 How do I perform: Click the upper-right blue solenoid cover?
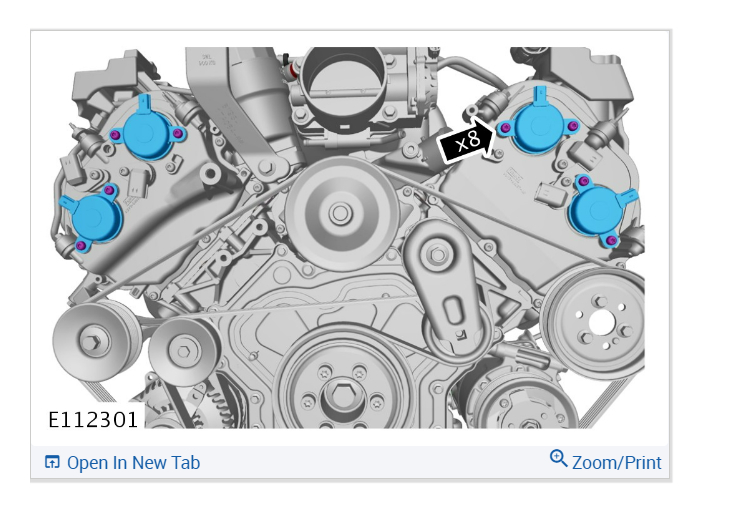pyautogui.click(x=539, y=123)
